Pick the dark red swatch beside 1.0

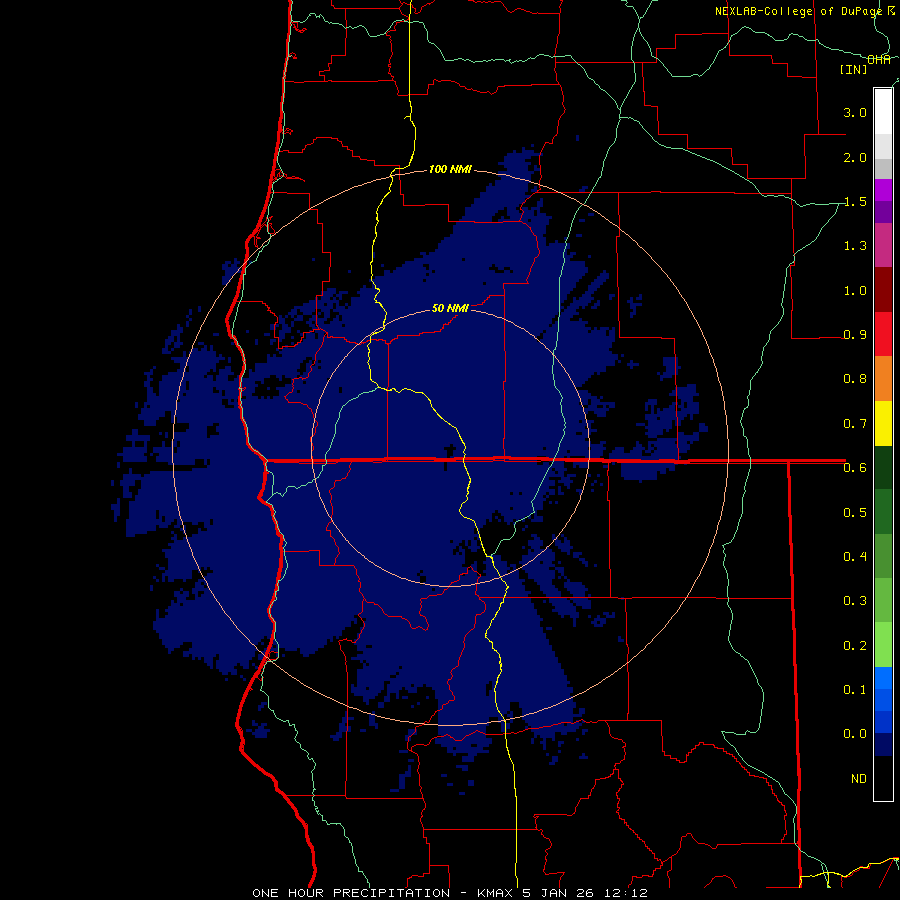point(883,290)
